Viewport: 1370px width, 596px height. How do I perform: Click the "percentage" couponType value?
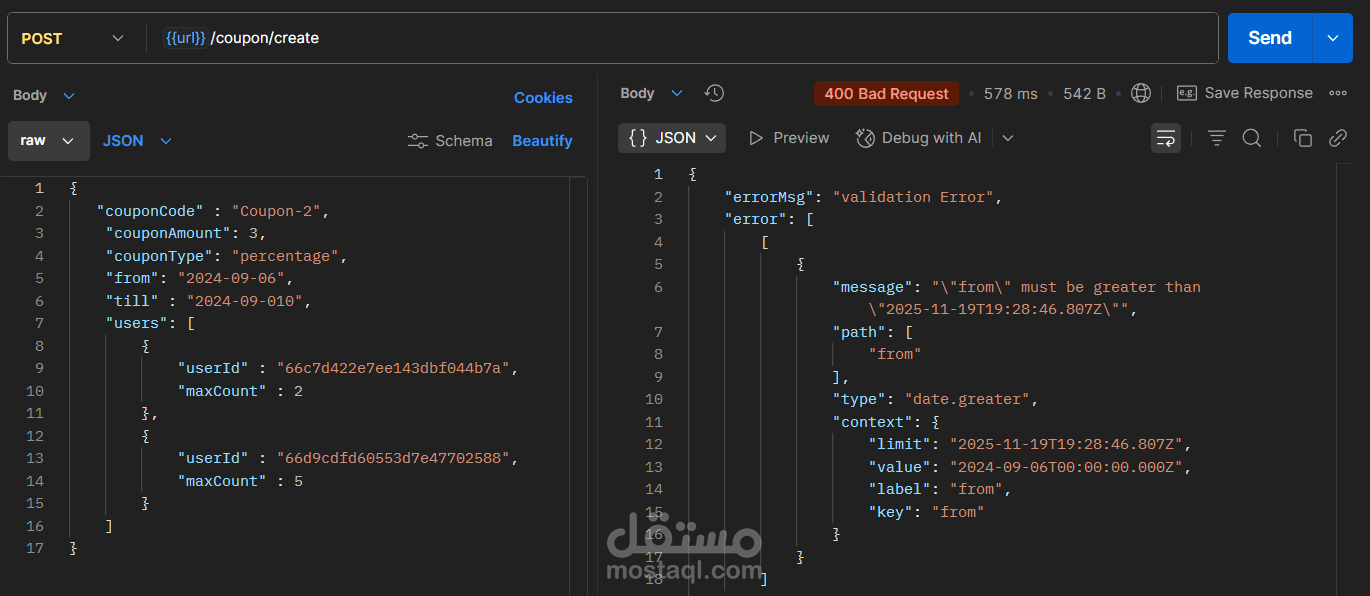pos(285,256)
